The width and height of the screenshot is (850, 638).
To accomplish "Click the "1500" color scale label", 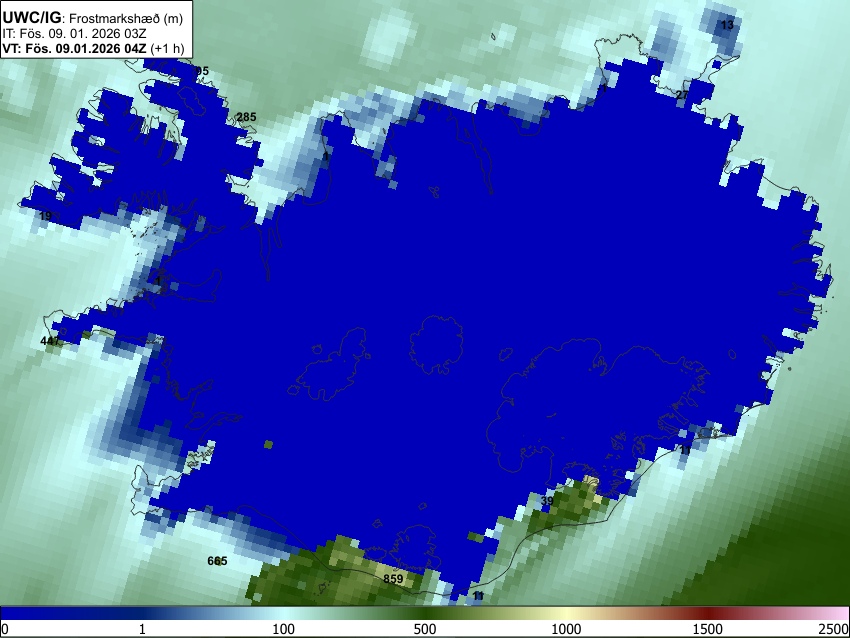I will point(707,629).
